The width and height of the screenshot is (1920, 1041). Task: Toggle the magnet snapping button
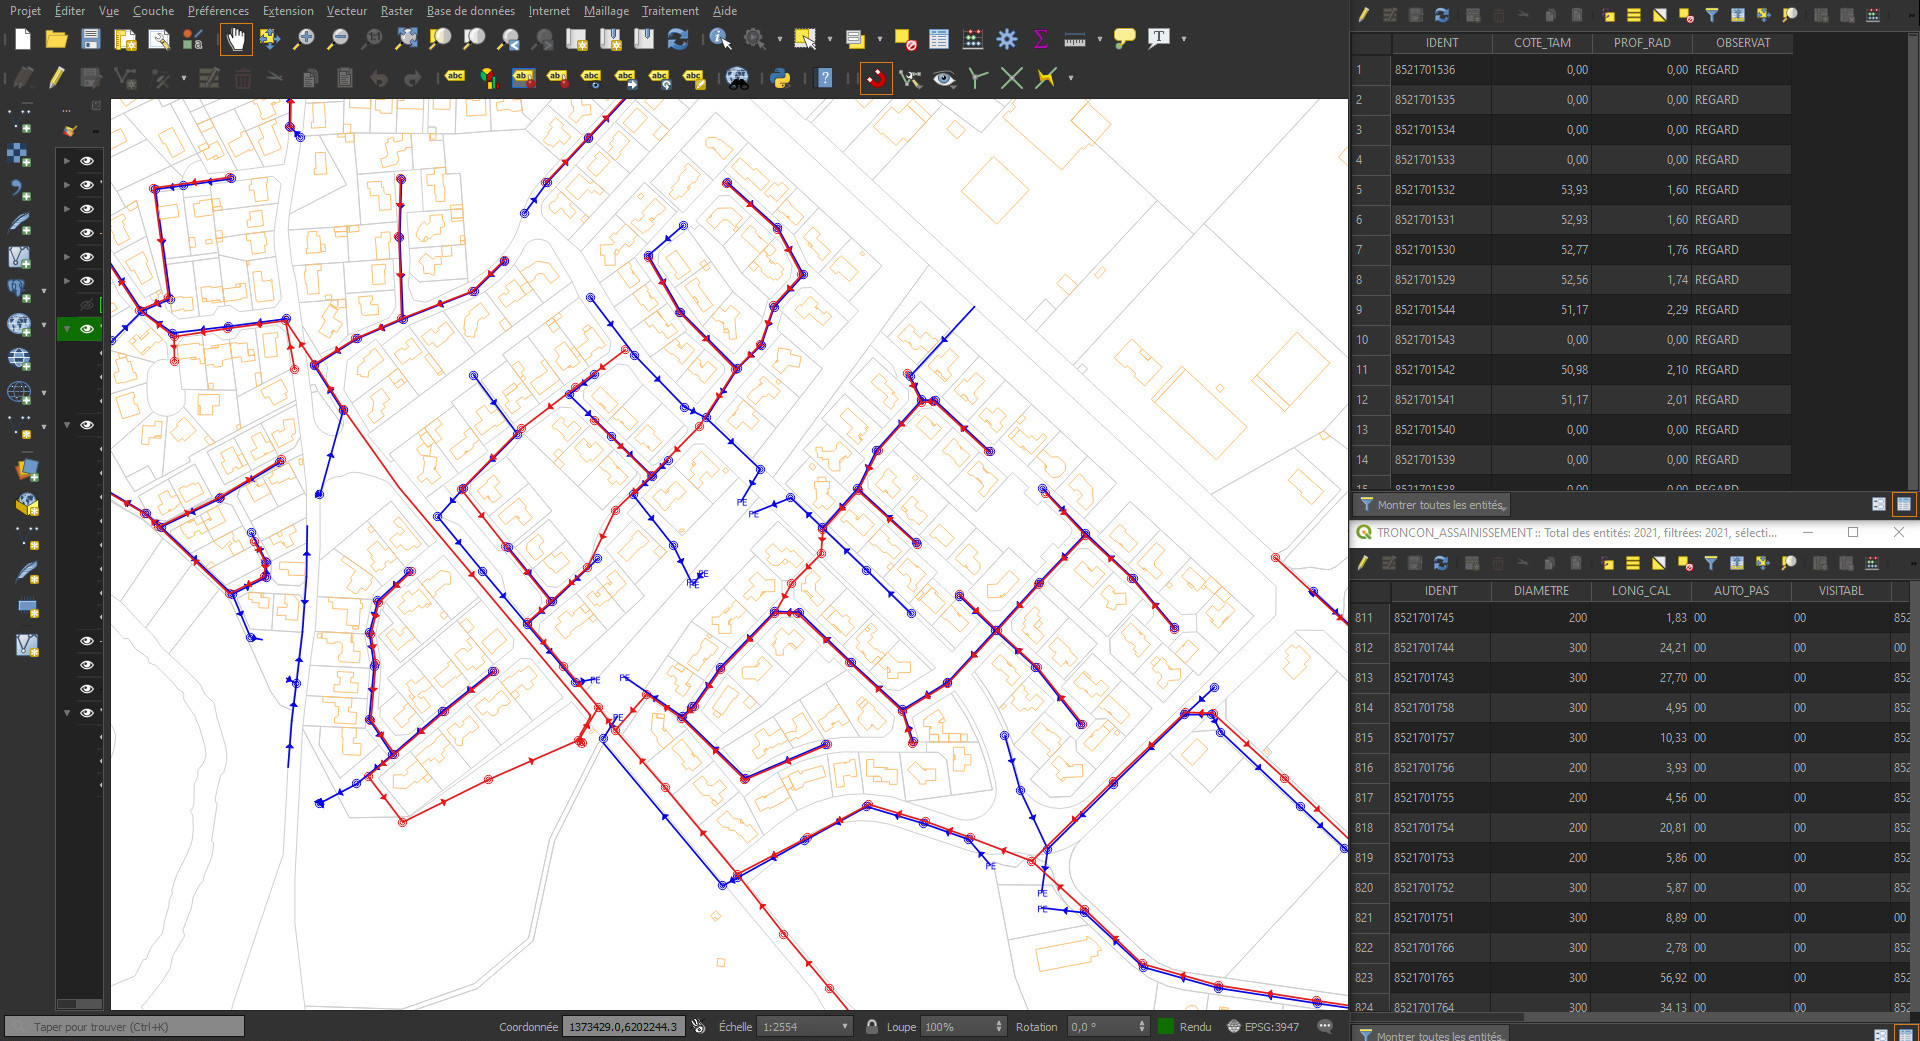point(876,78)
